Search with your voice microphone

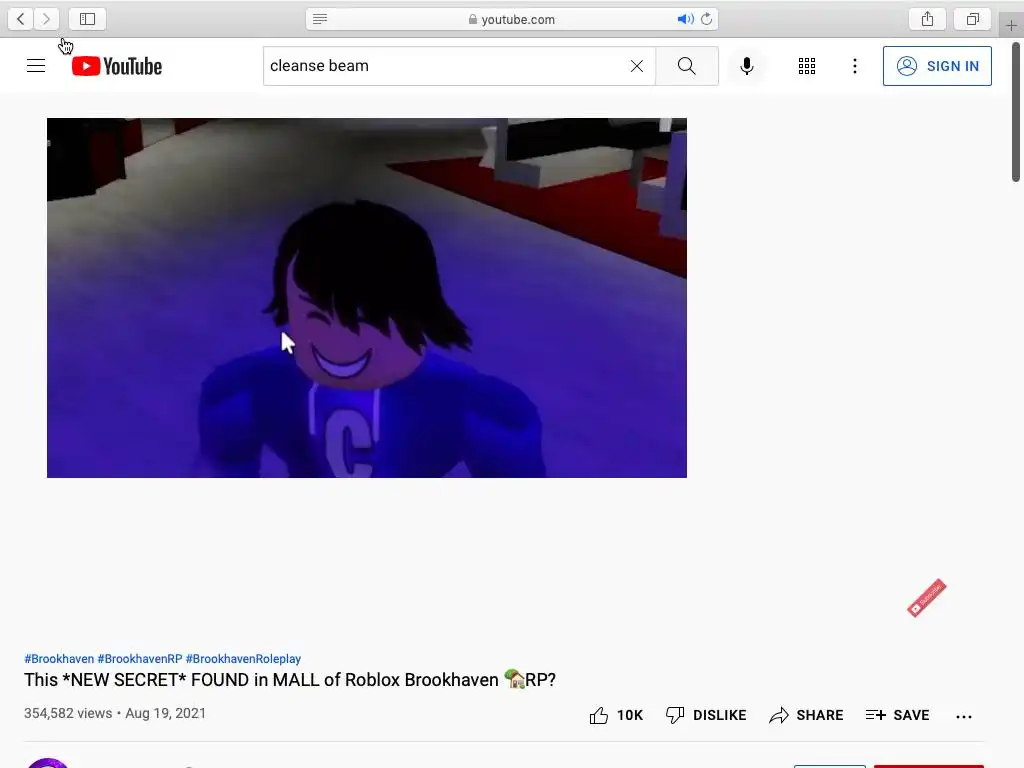click(x=746, y=66)
